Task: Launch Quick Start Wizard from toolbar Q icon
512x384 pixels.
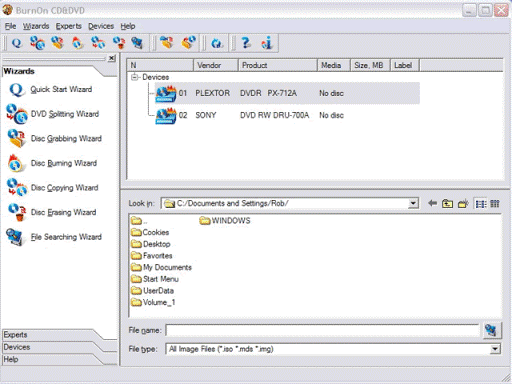Action: tap(16, 43)
